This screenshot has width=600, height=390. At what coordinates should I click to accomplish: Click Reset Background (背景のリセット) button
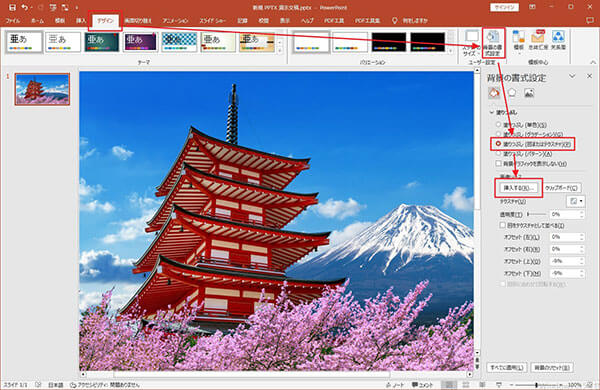551,367
